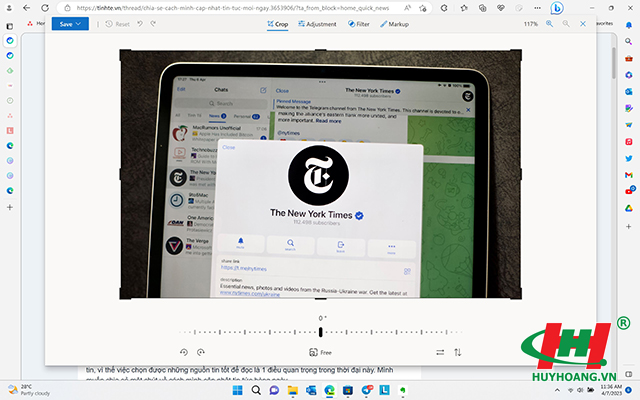Screen dimensions: 640x400
Task: Open the Favorites star-list button
Action: (x=464, y=8)
